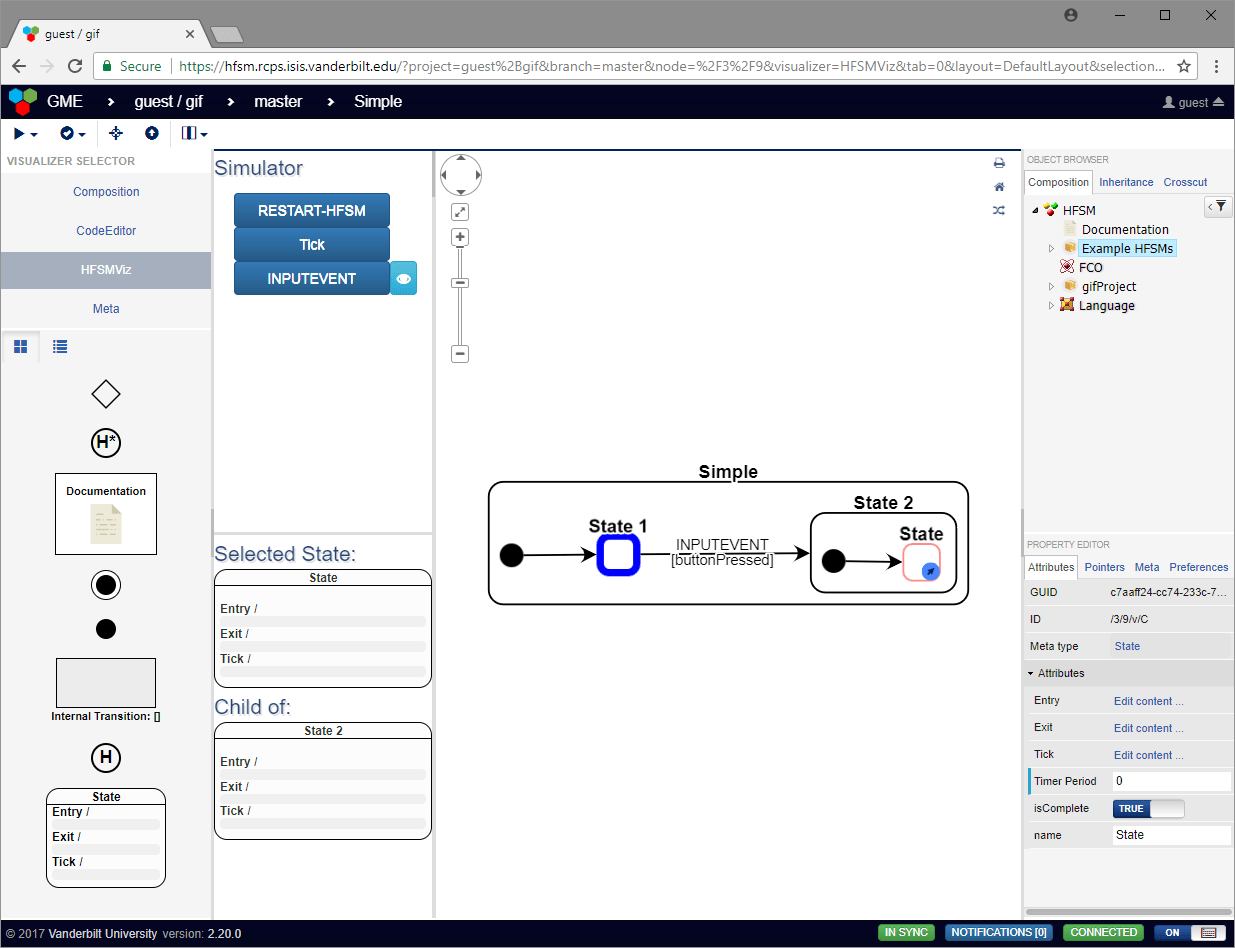1235x948 pixels.
Task: Click the auto-layout shuffle icon on canvas
Action: click(998, 211)
